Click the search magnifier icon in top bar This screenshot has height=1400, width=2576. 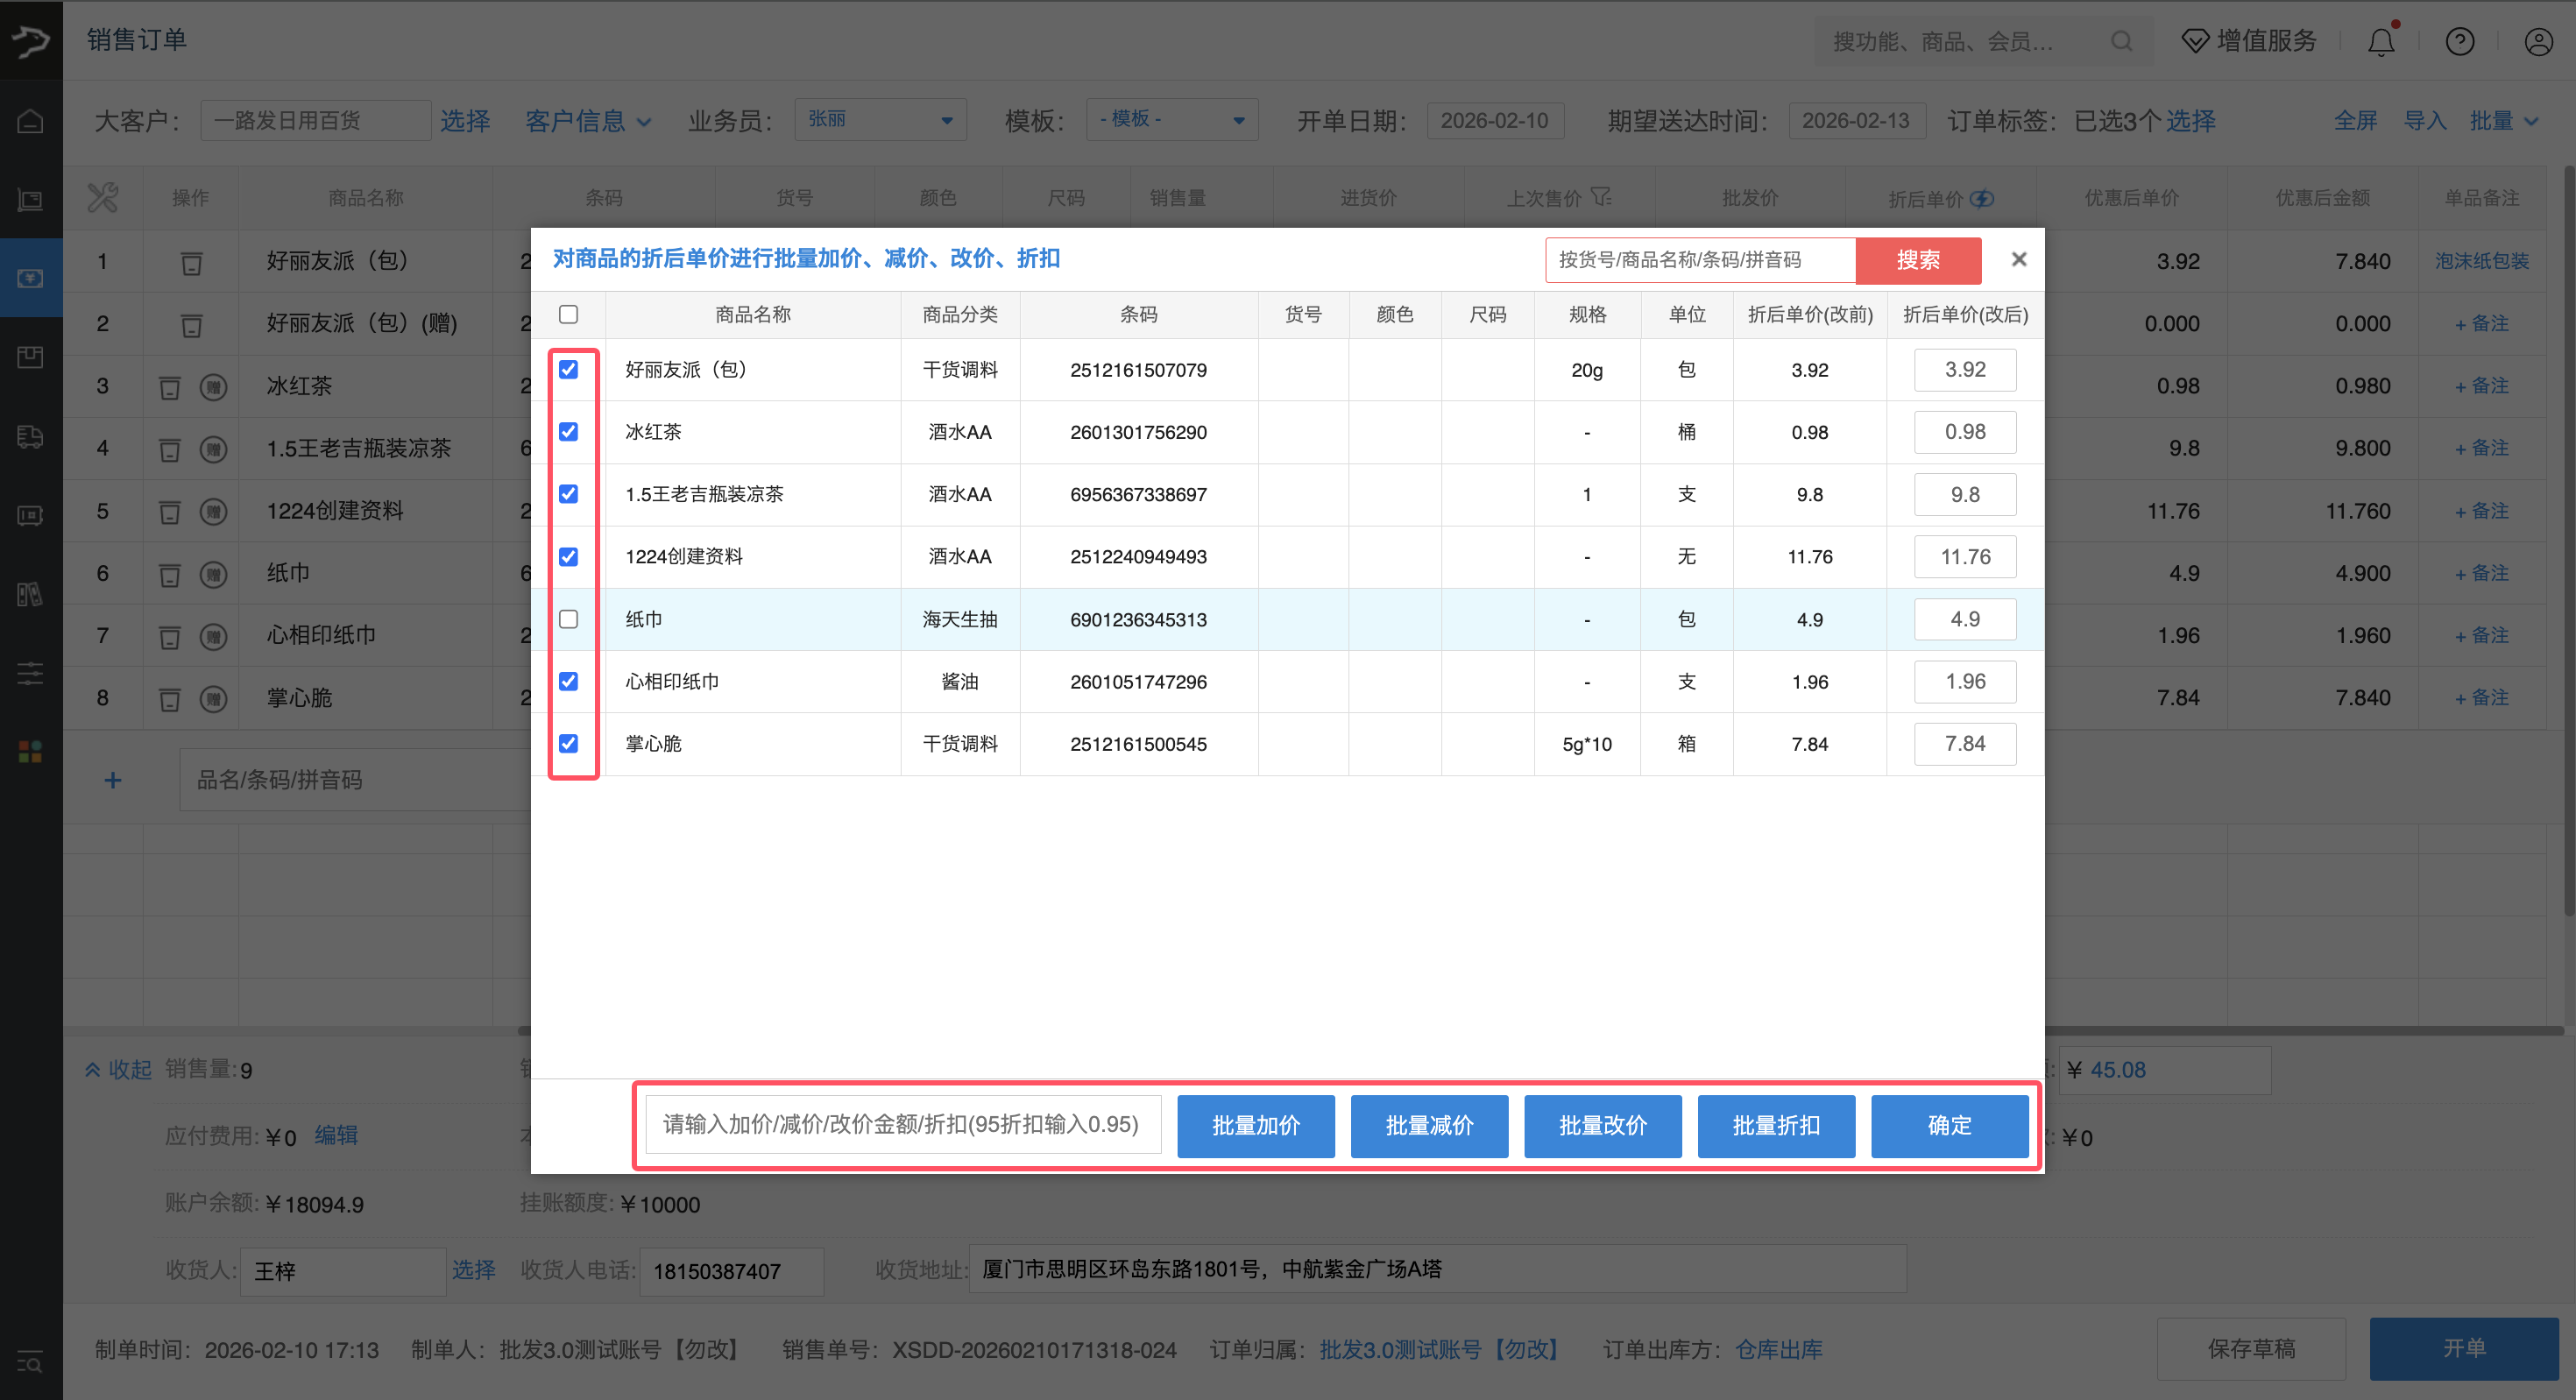pos(2121,41)
